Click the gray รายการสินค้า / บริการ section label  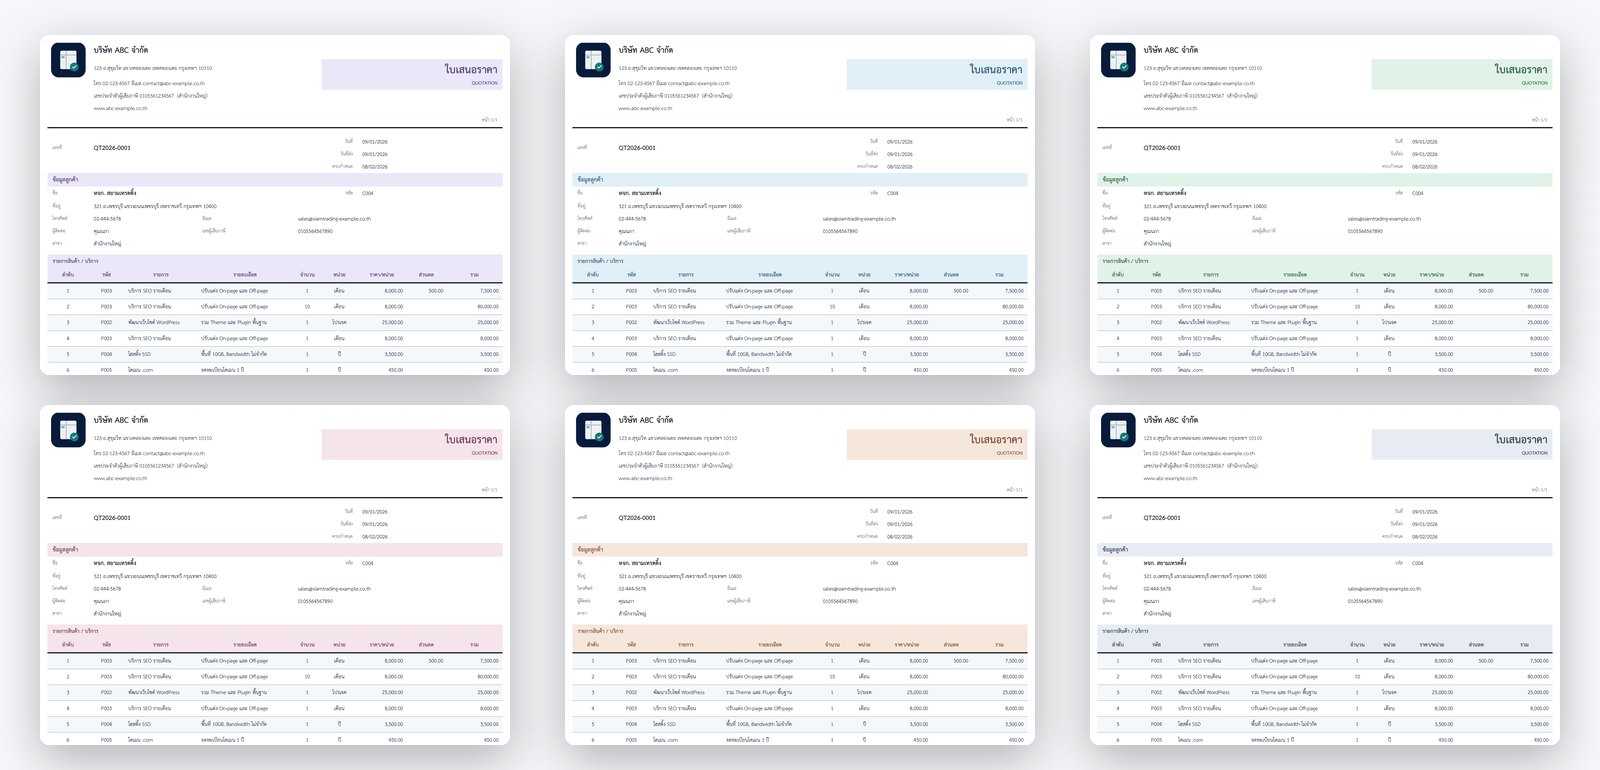point(1125,631)
